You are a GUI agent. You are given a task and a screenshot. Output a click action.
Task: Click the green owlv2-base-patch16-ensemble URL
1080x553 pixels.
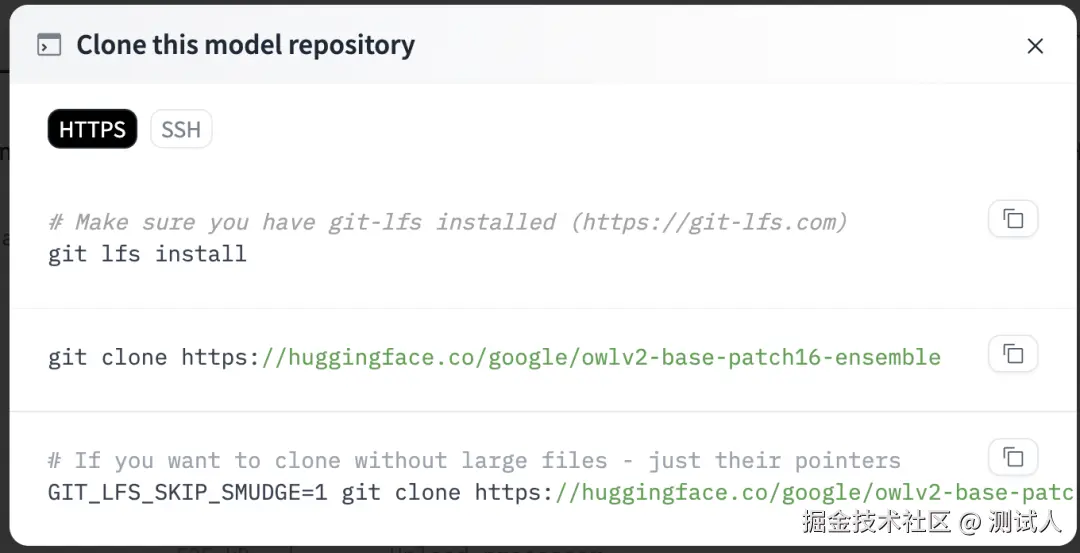tap(600, 357)
